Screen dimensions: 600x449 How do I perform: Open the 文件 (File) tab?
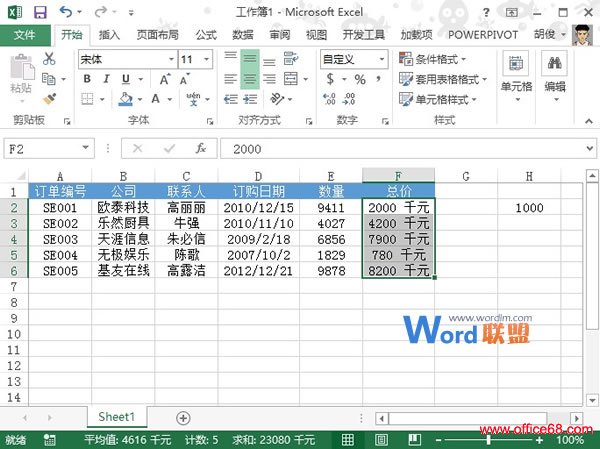pyautogui.click(x=24, y=35)
